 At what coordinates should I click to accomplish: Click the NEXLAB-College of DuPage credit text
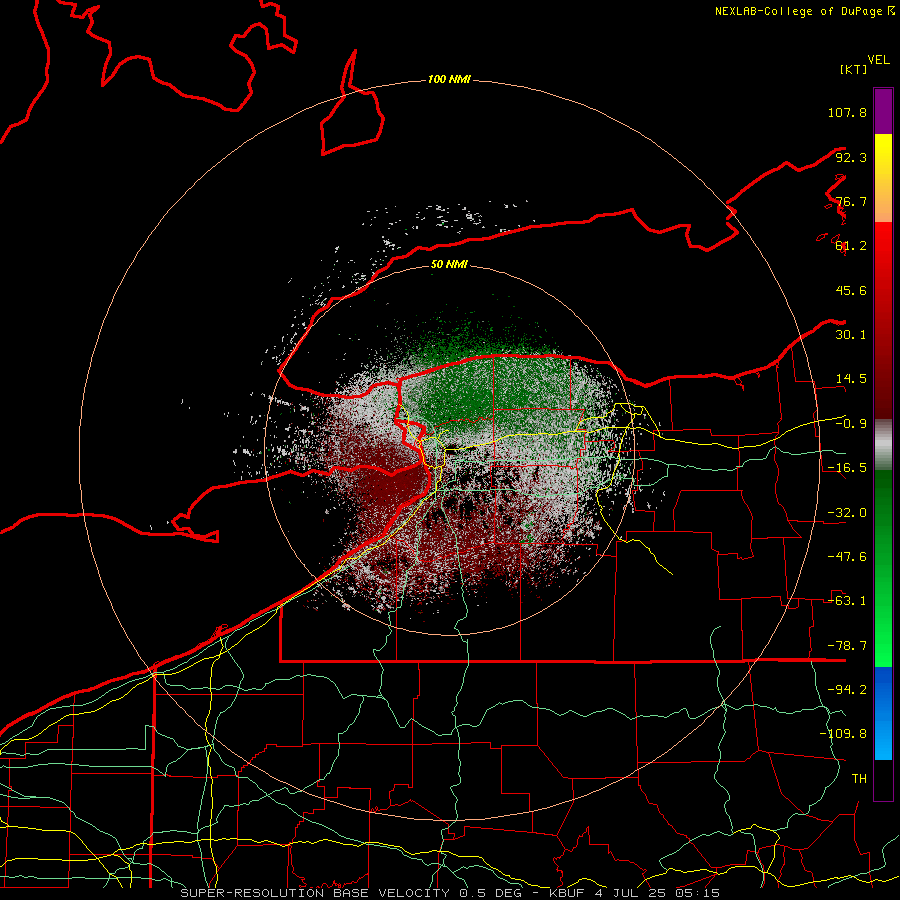[x=804, y=11]
